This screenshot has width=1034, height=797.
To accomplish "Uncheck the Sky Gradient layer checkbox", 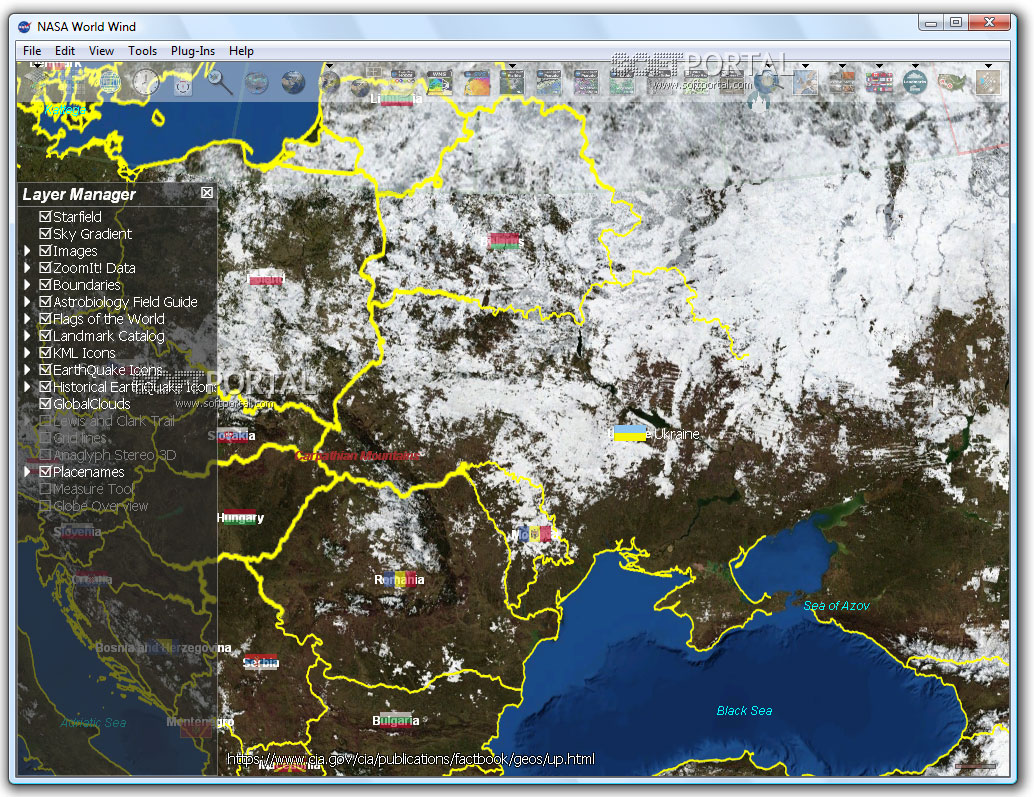I will (46, 233).
